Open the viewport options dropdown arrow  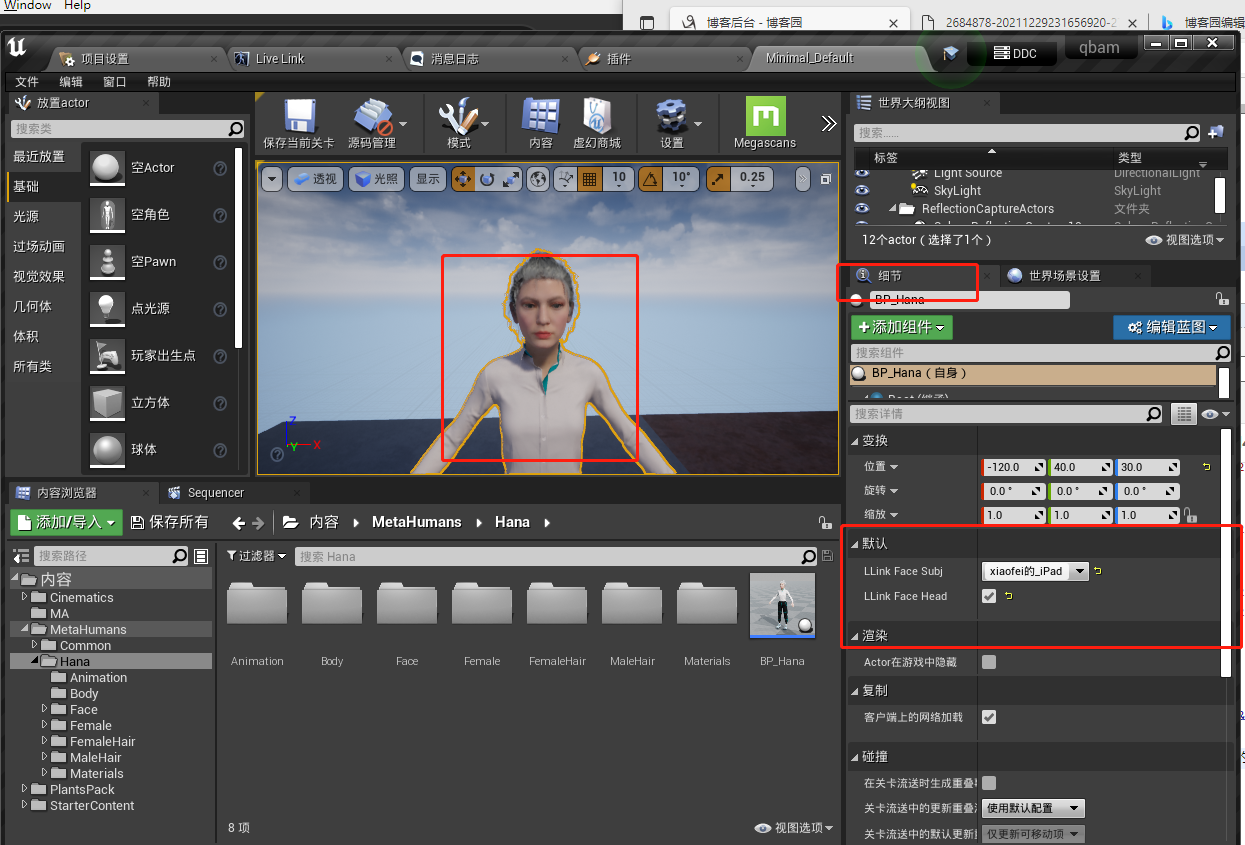(x=272, y=179)
